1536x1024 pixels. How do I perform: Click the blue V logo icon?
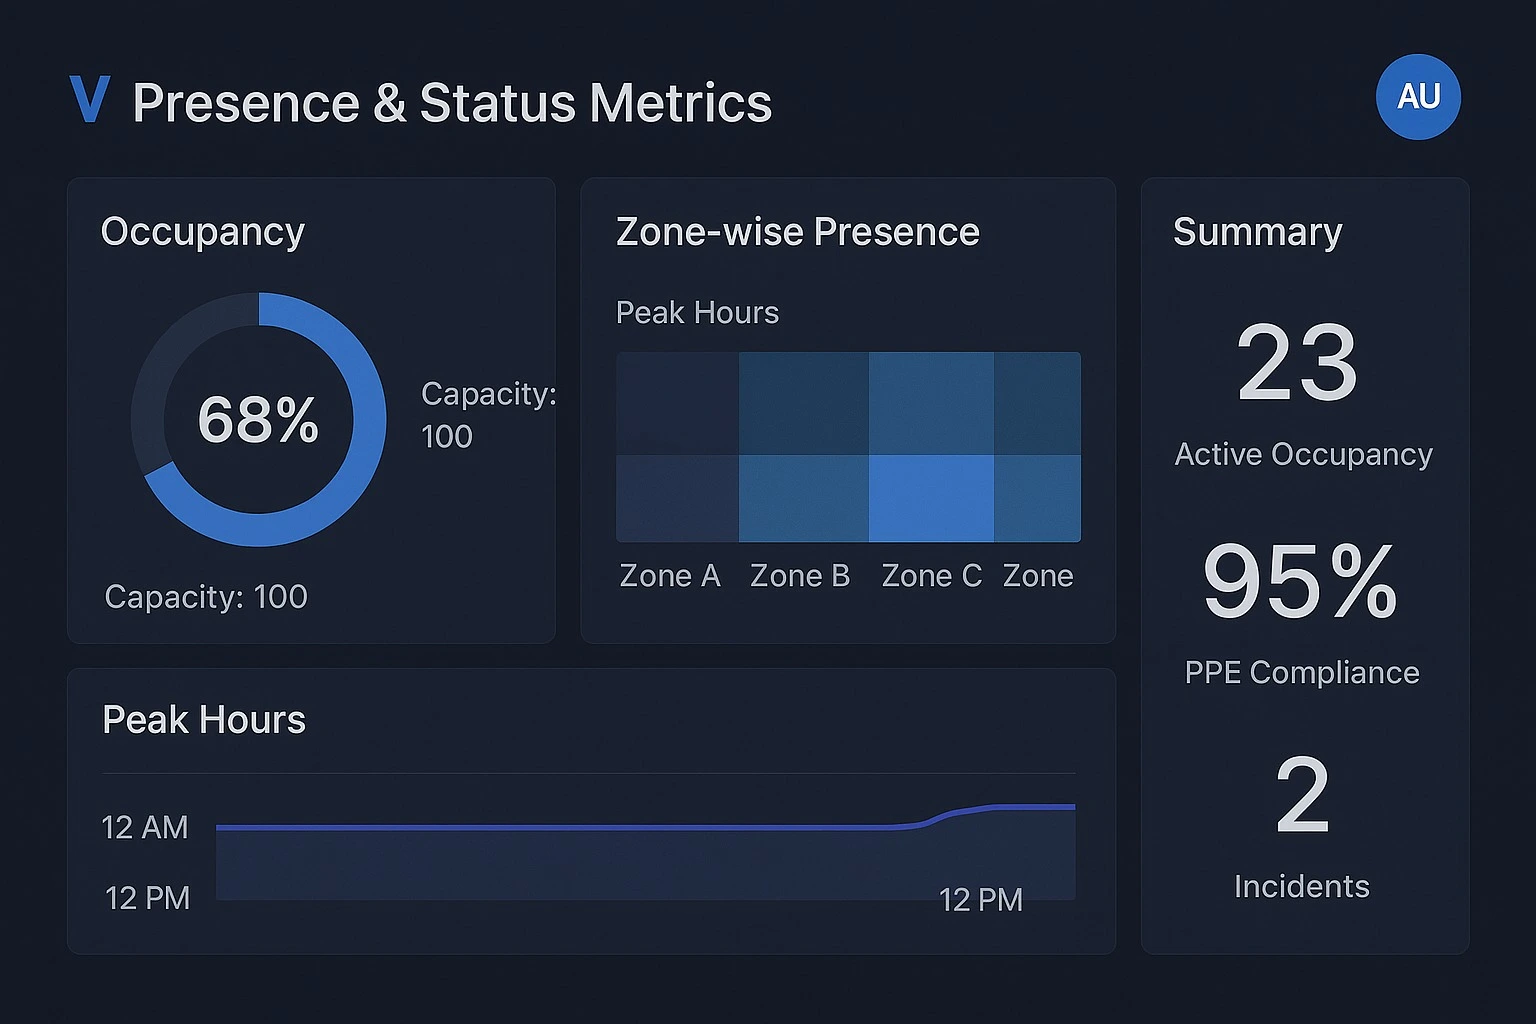(x=89, y=100)
